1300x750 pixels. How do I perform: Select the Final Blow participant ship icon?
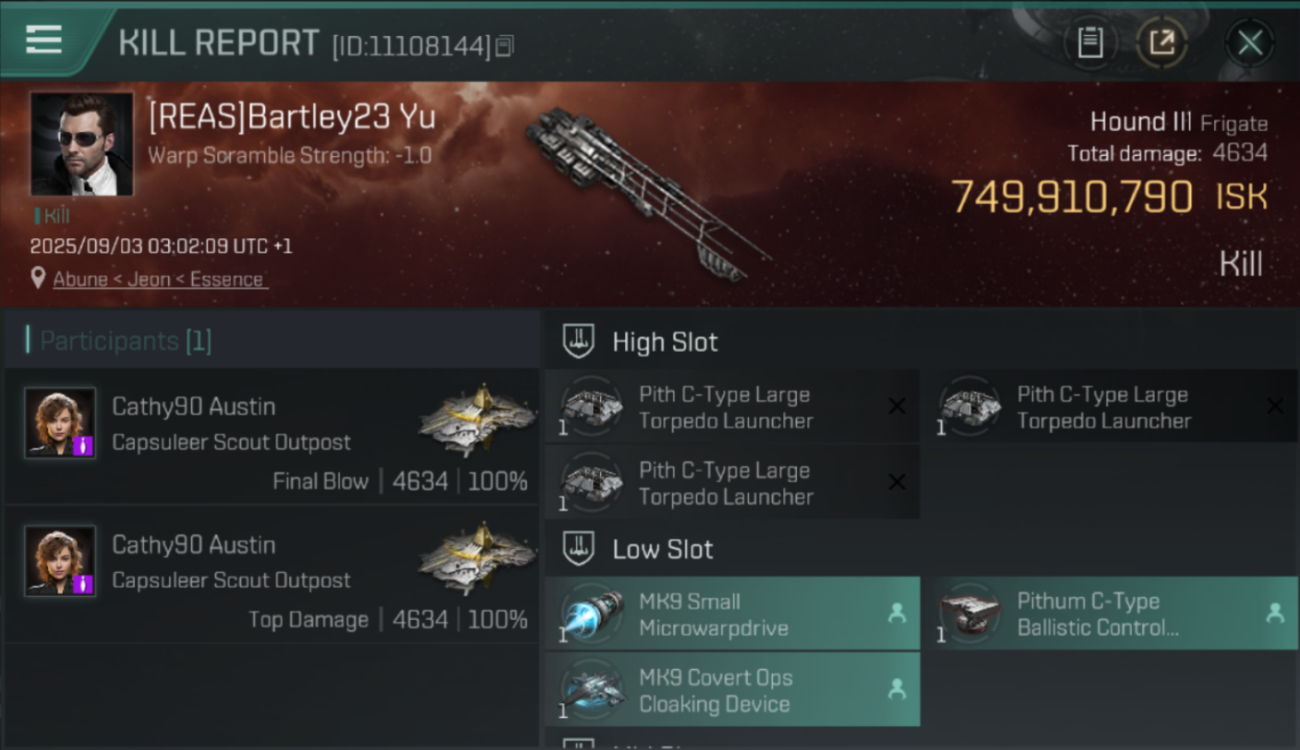(x=476, y=420)
